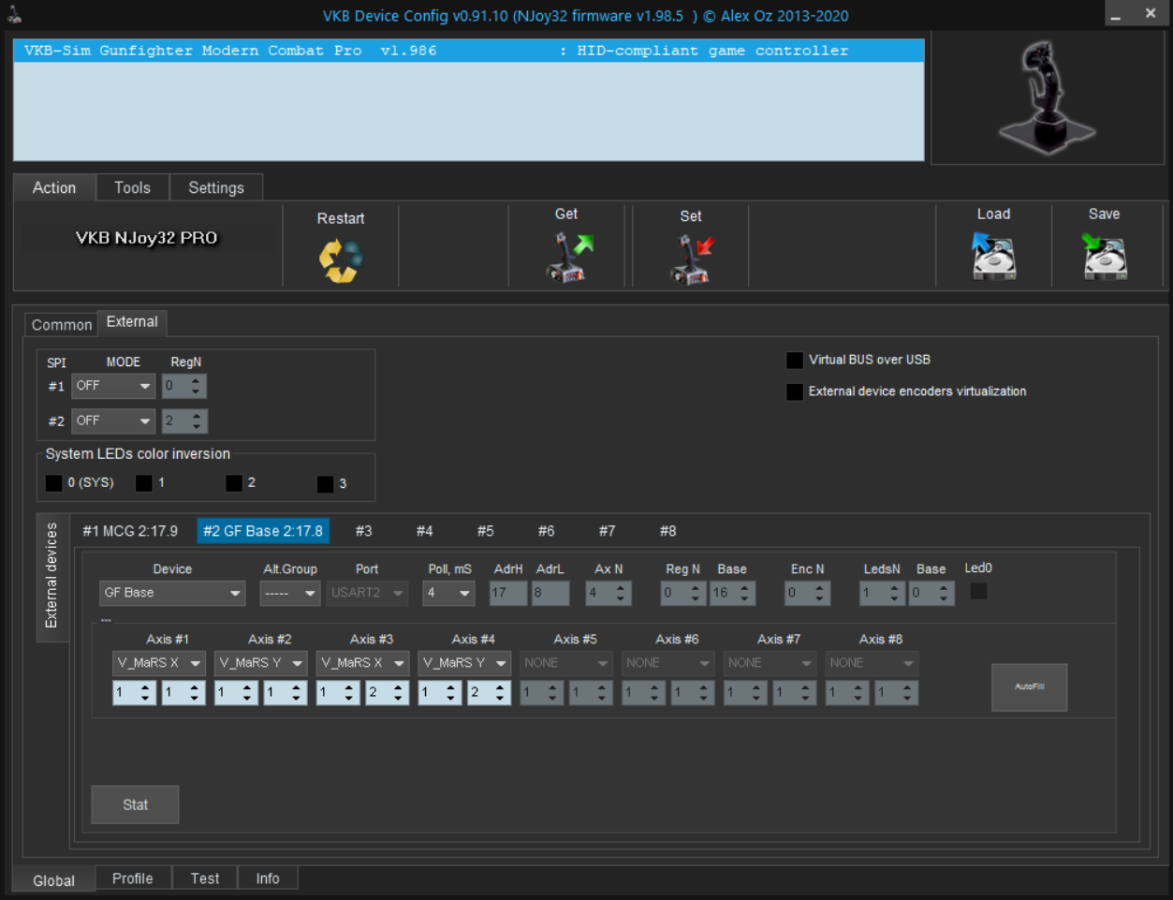Click the joystick device image
The image size is (1173, 900).
coord(1046,98)
